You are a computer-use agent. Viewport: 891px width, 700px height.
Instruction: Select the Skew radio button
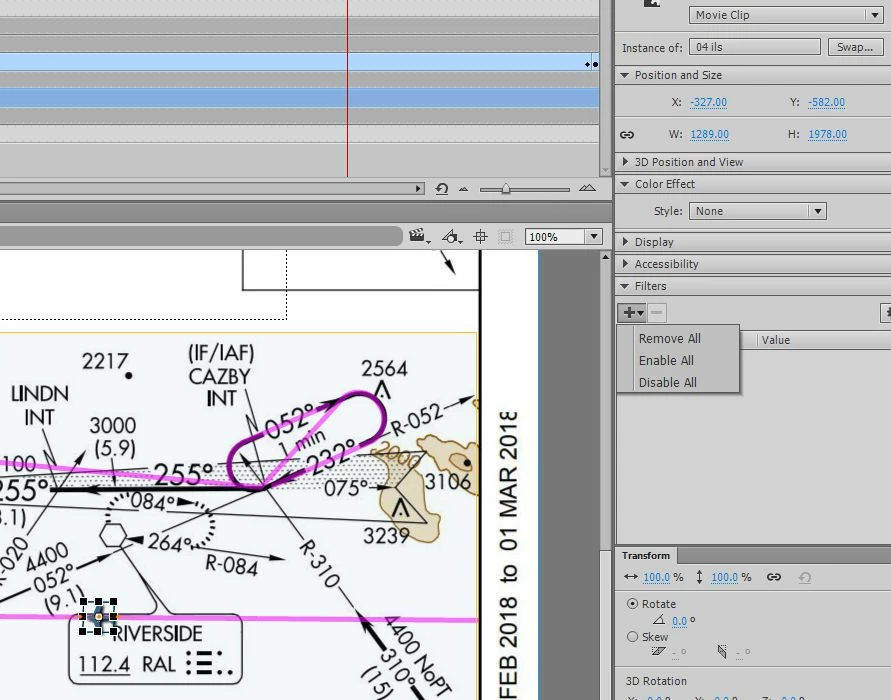click(x=632, y=636)
